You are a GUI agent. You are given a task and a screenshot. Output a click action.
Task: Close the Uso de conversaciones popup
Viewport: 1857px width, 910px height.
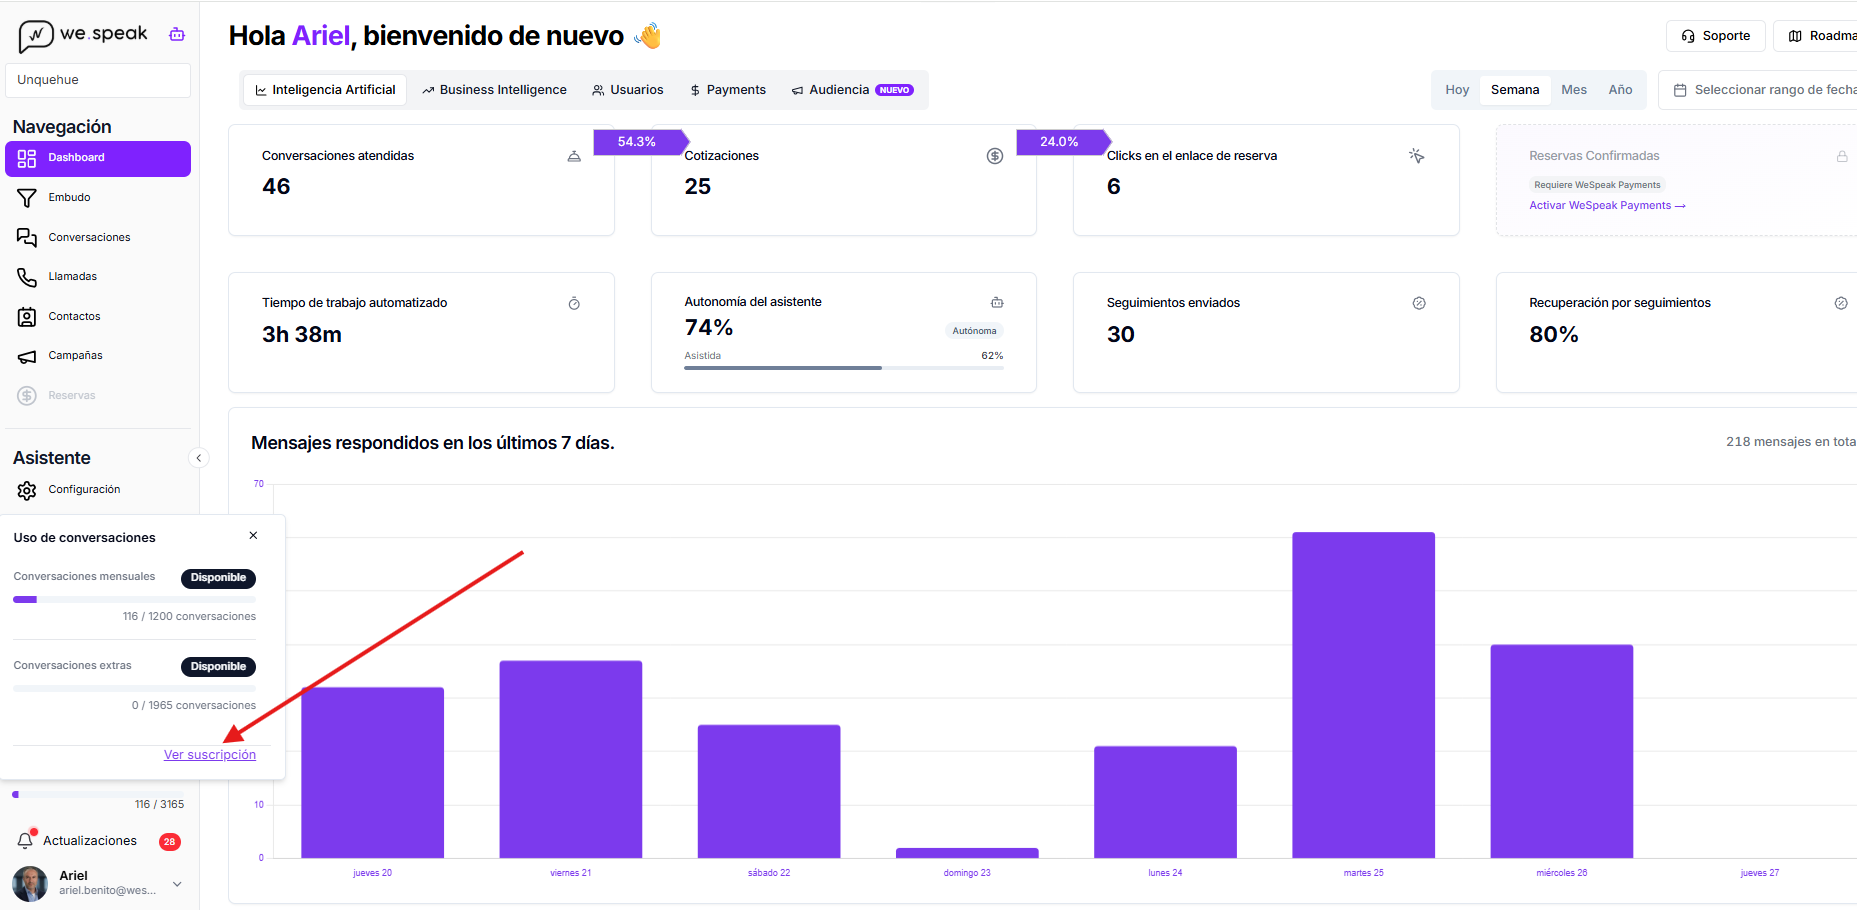click(x=254, y=536)
